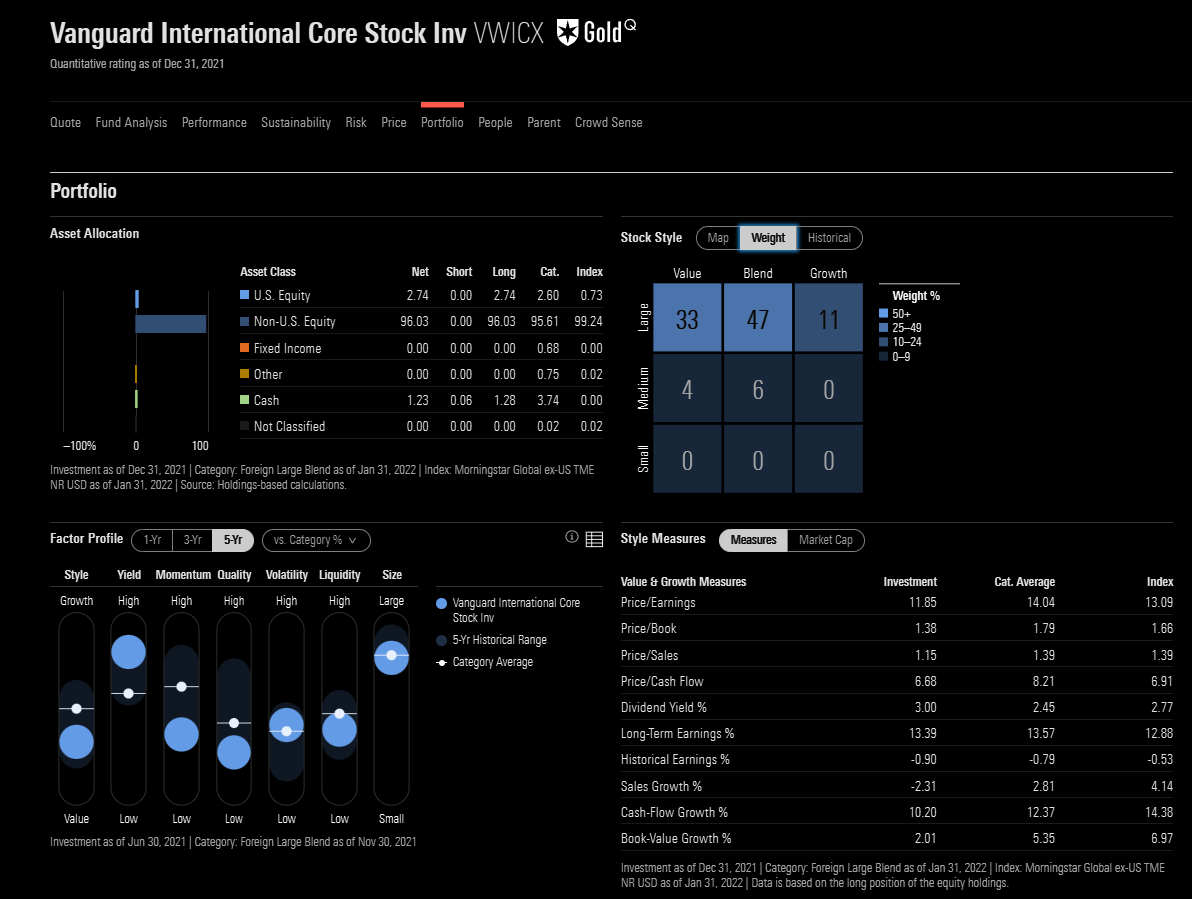Click the Morningstar Gold medalist badge icon

[x=567, y=33]
